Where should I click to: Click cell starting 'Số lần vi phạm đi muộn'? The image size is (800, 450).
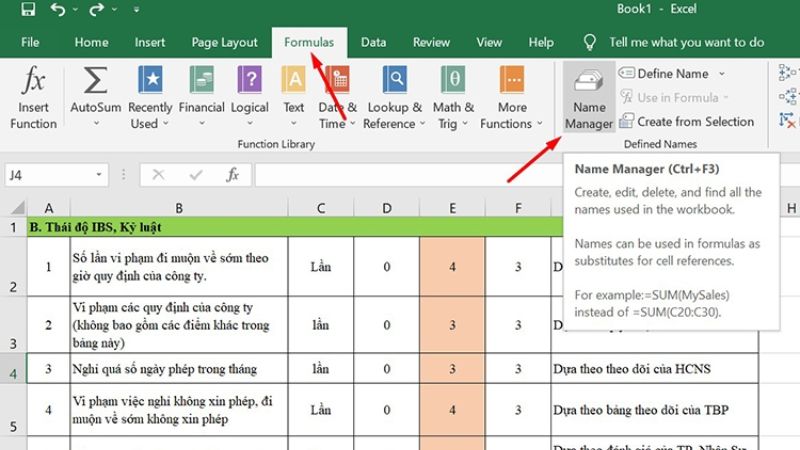(x=179, y=266)
